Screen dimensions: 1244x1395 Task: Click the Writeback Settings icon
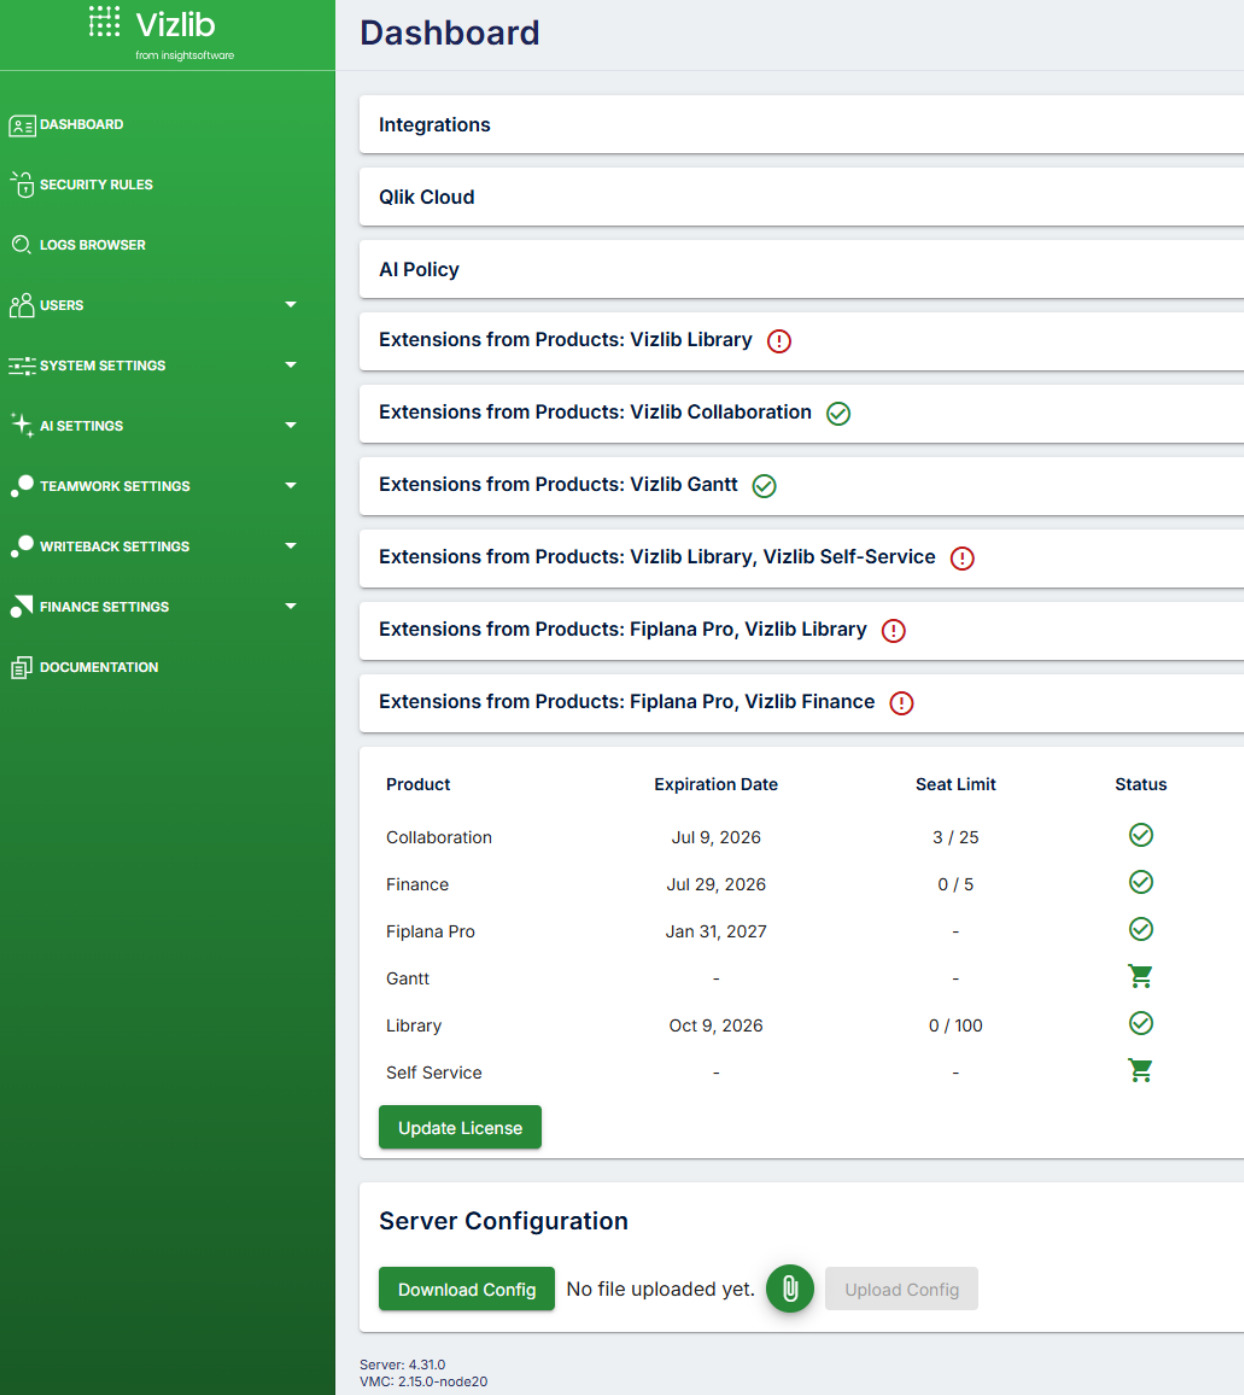coord(22,546)
